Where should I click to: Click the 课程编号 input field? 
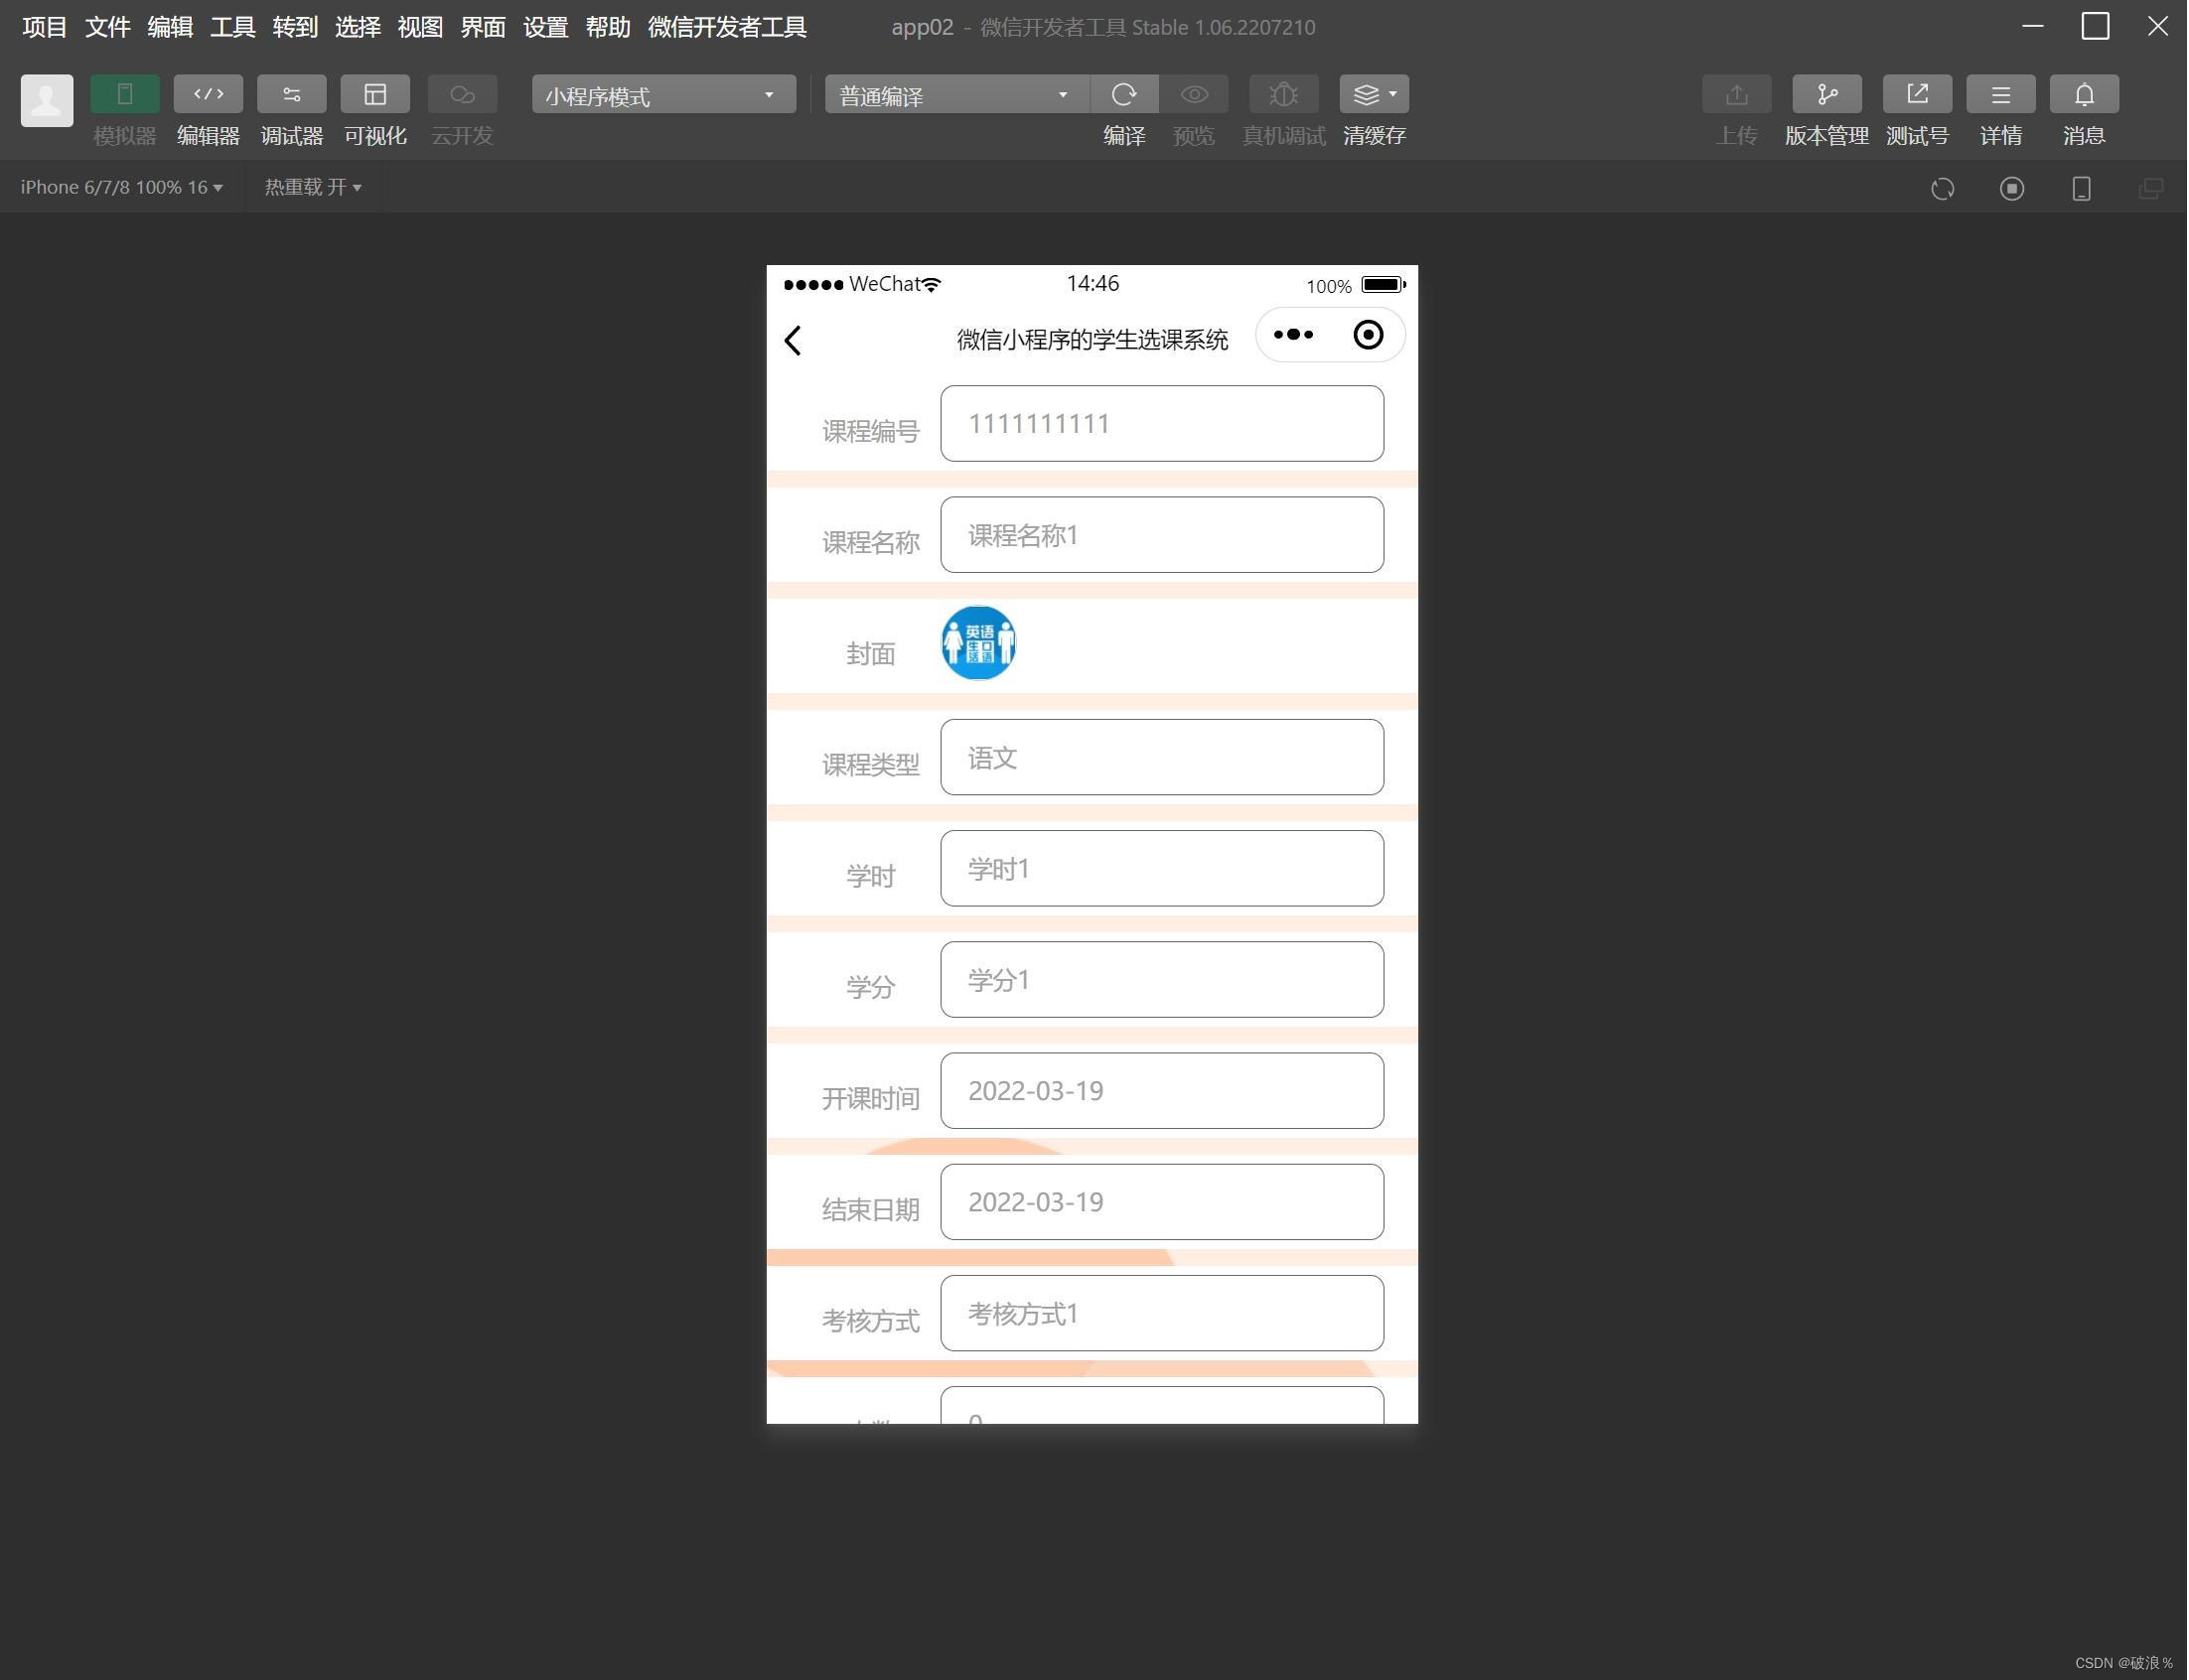coord(1163,424)
